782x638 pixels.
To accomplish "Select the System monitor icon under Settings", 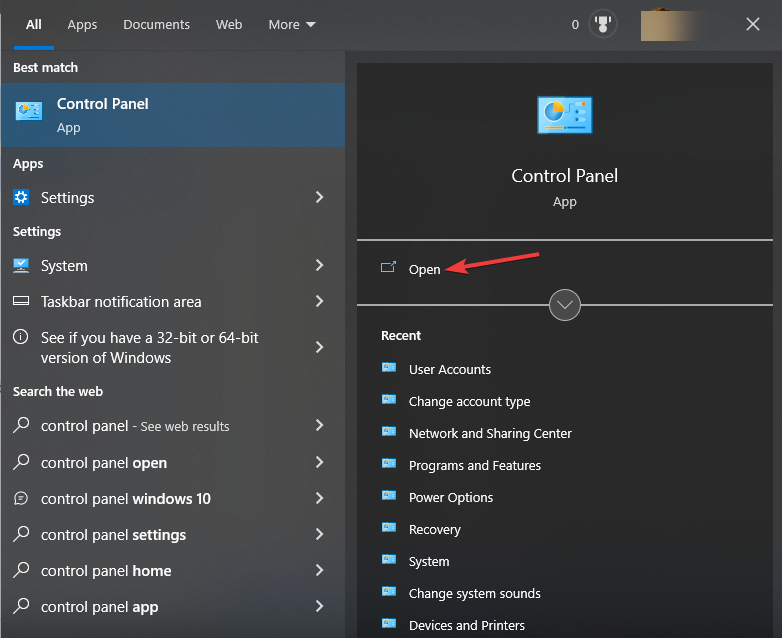I will 21,265.
